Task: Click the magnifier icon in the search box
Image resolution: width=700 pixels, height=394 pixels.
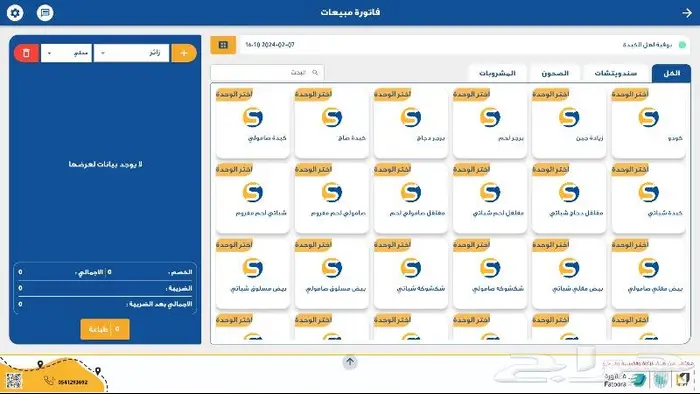Action: [315, 72]
